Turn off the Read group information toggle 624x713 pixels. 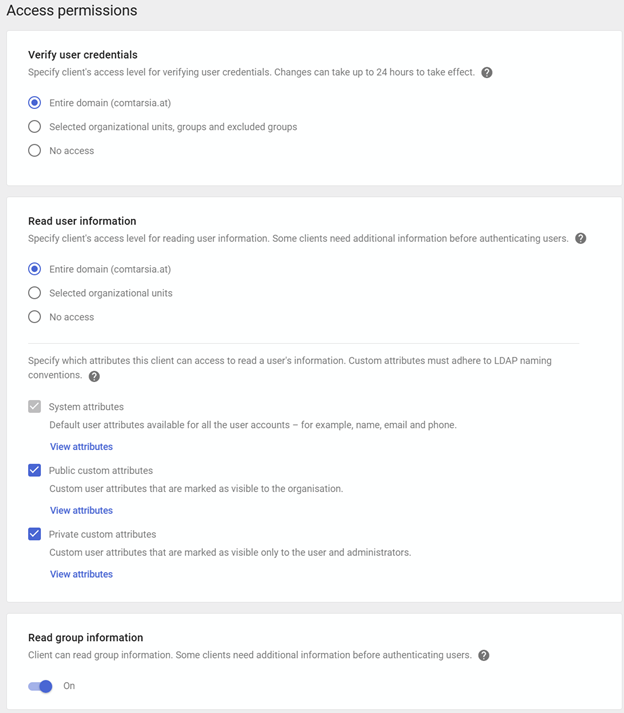41,686
